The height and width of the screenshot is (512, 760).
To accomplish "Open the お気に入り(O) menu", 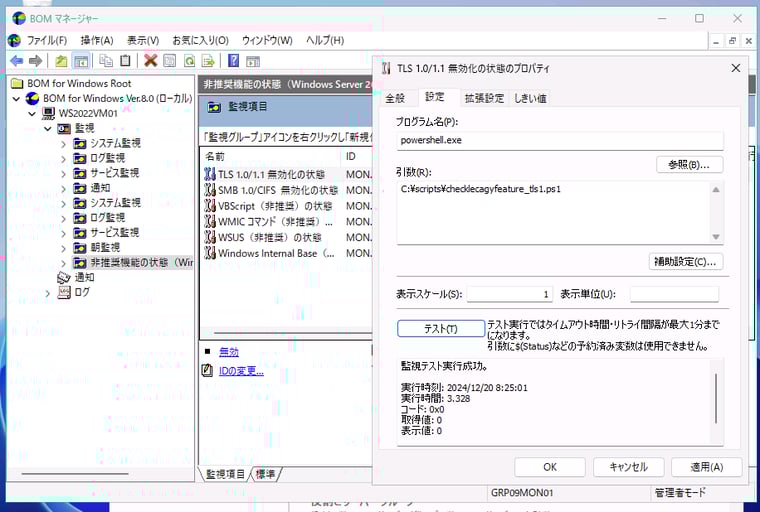I will pos(201,40).
